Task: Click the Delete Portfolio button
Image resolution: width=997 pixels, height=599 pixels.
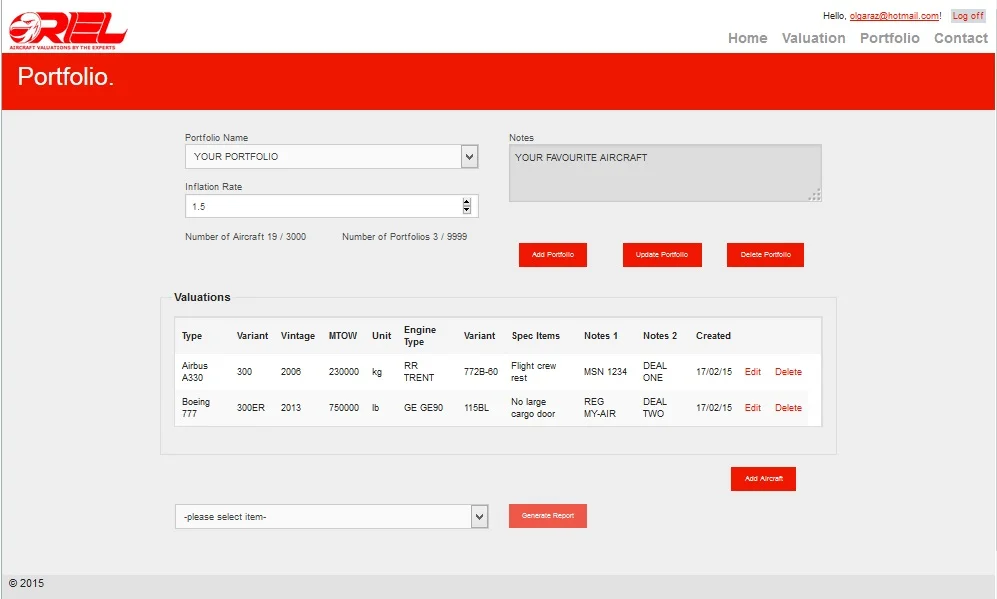Action: pyautogui.click(x=765, y=254)
